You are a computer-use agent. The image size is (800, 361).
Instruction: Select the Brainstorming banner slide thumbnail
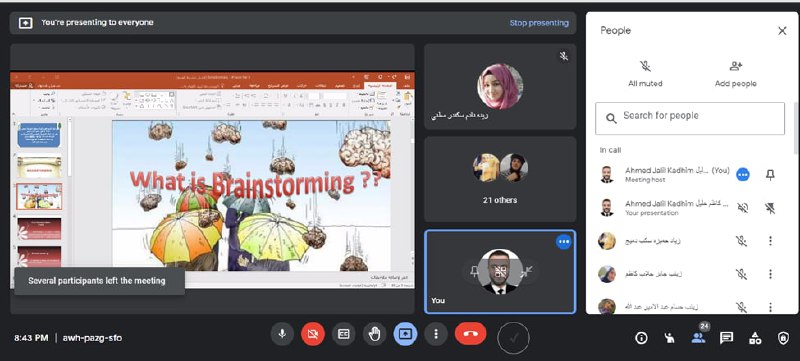pos(39,166)
